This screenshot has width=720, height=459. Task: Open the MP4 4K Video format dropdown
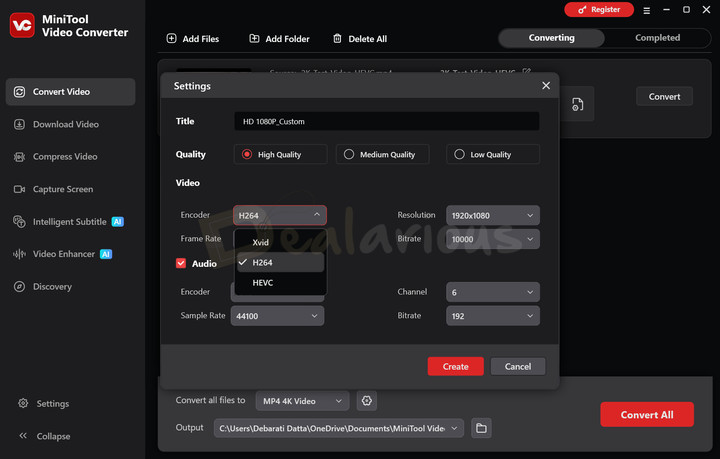point(302,401)
